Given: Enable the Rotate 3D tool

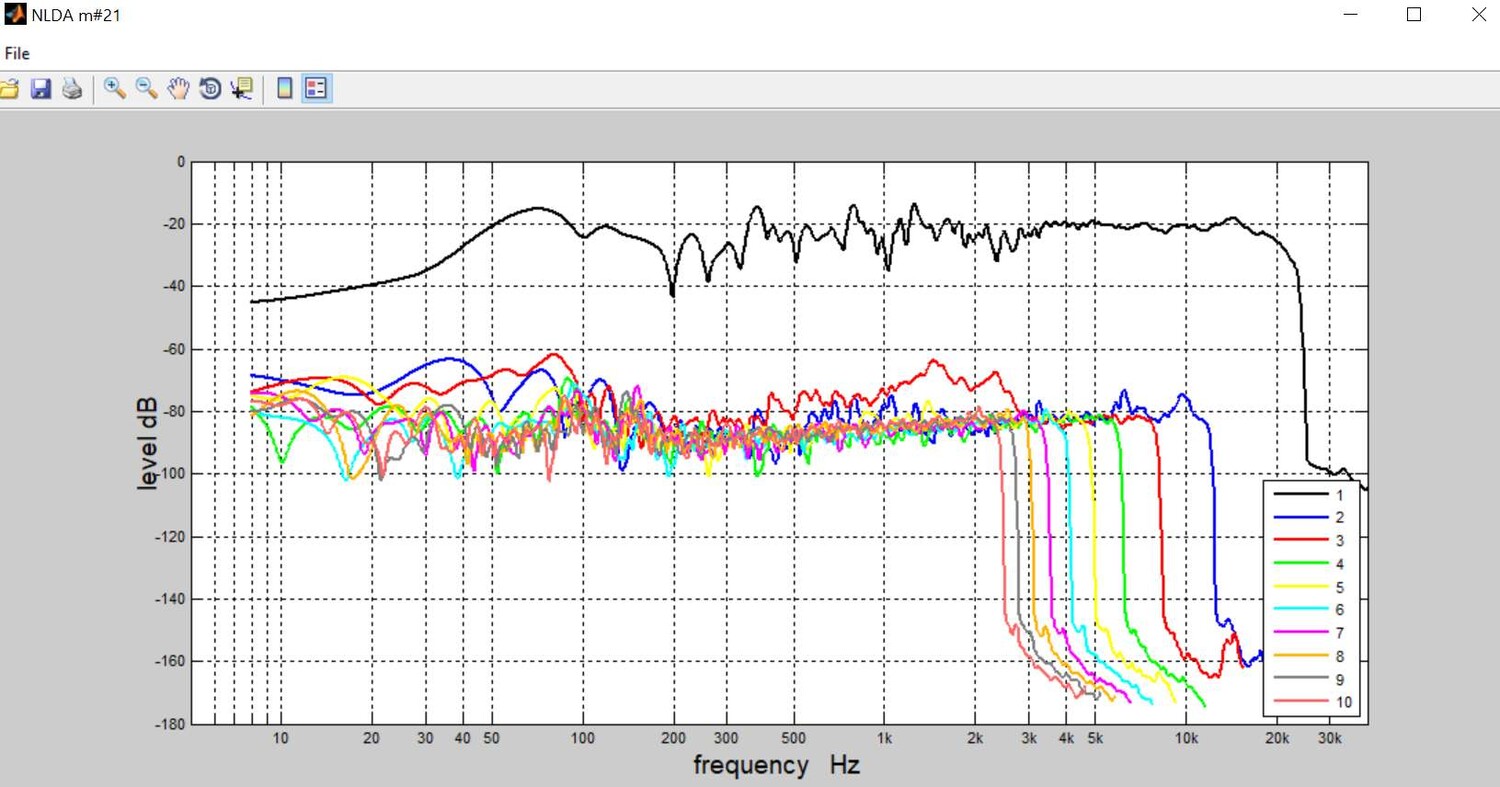Looking at the screenshot, I should coord(210,89).
